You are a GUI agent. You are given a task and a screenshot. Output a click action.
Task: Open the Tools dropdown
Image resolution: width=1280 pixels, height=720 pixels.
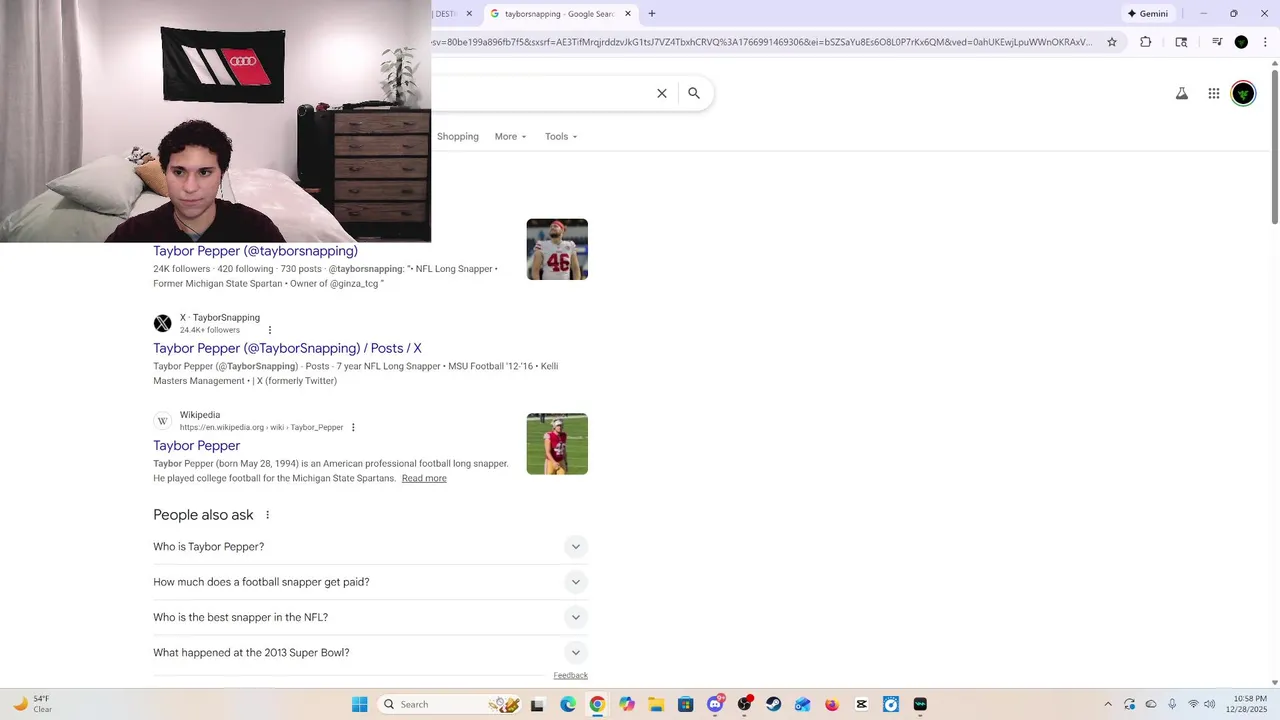(x=561, y=136)
